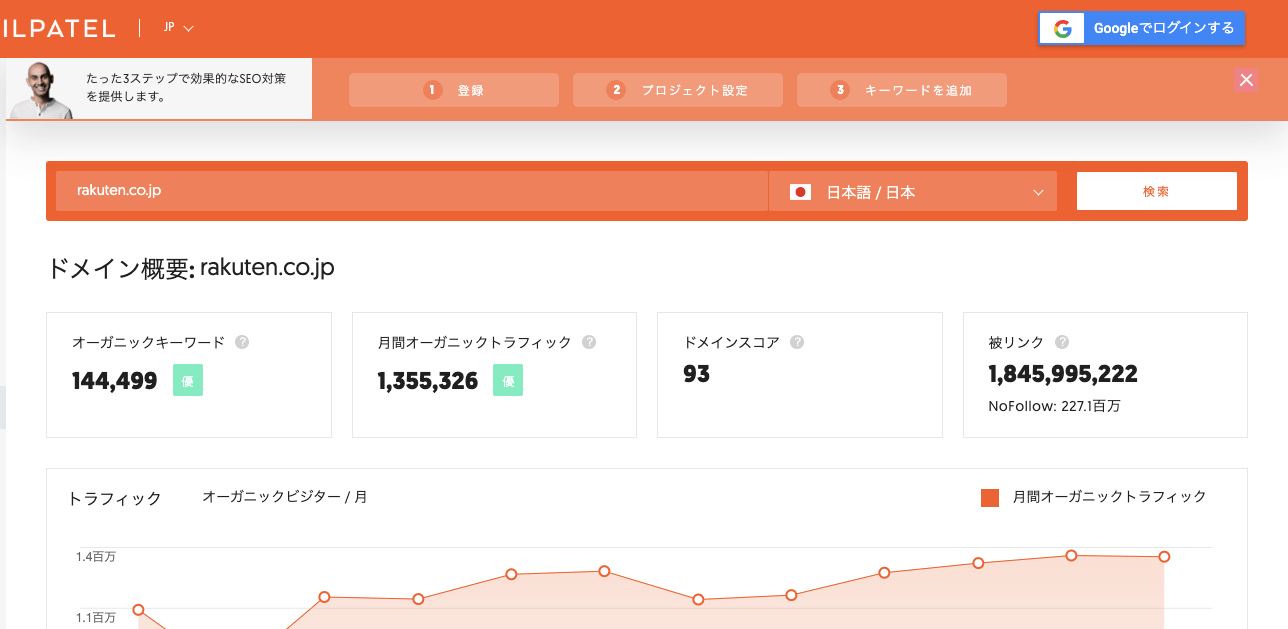Select step 2 プロジェクト設定
The height and width of the screenshot is (629, 1288).
[x=677, y=89]
